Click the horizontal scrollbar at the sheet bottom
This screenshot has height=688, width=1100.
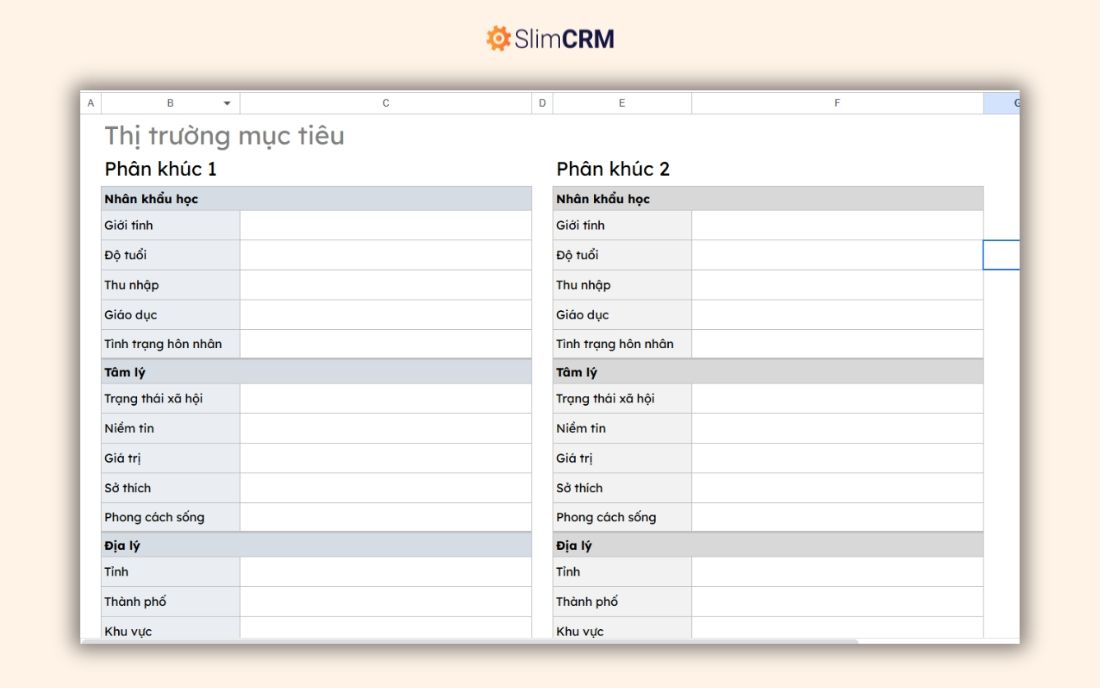[x=470, y=641]
